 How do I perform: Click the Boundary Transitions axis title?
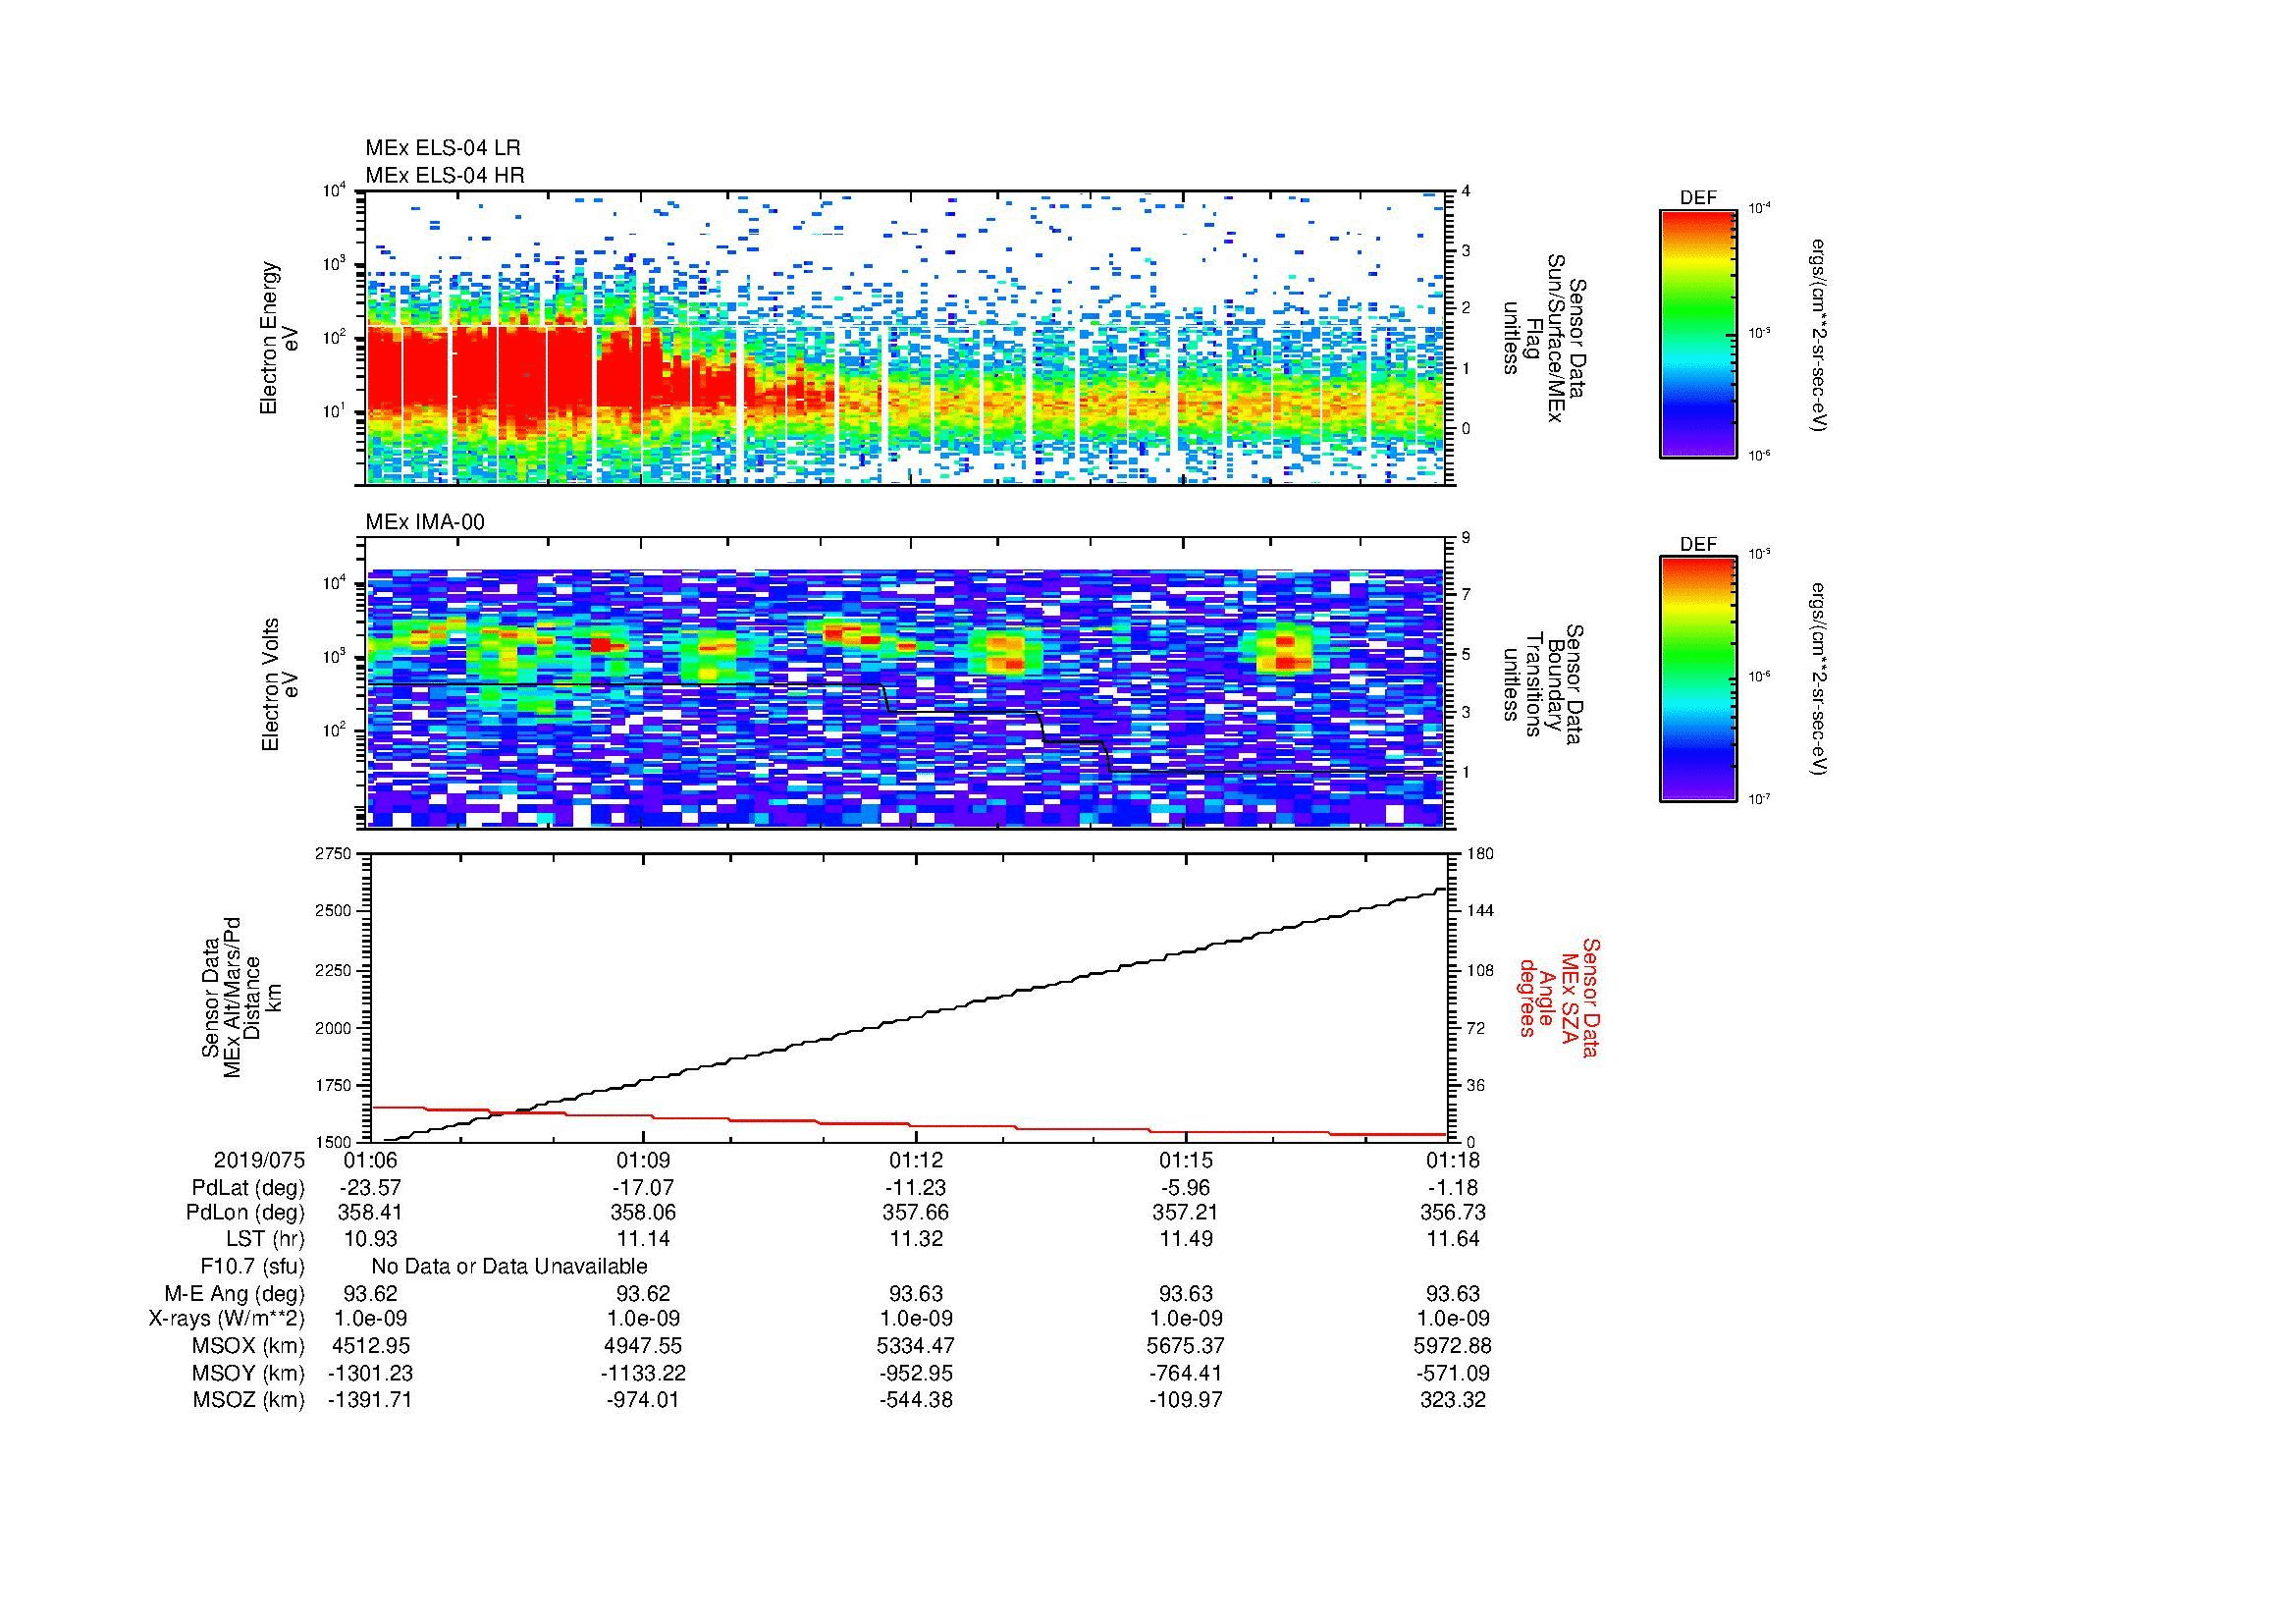1543,685
